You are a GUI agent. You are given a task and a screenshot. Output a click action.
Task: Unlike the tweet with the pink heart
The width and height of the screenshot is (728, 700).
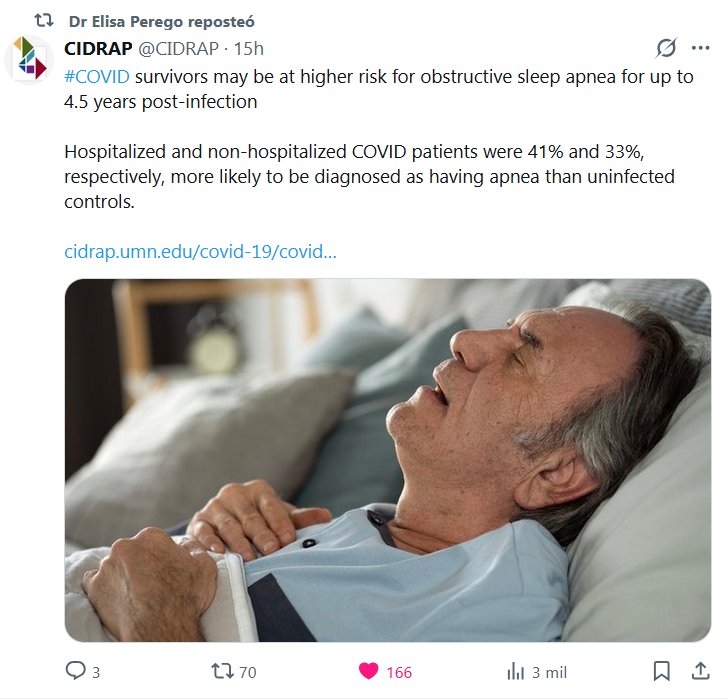(x=369, y=671)
